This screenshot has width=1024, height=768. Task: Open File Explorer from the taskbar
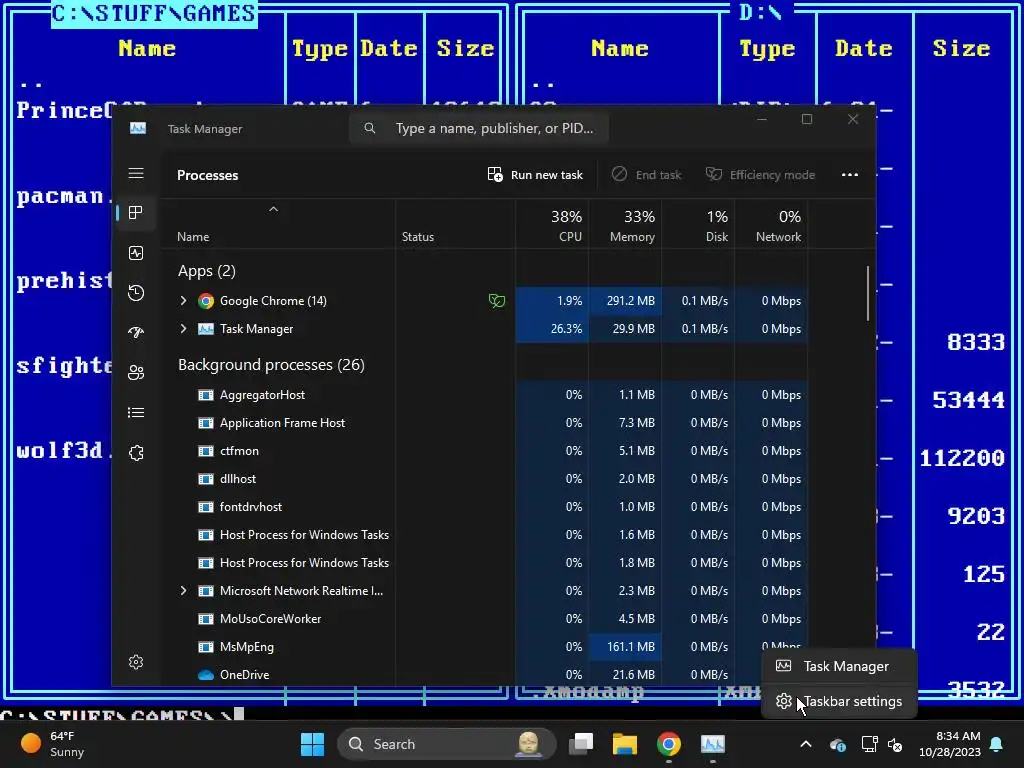click(624, 744)
